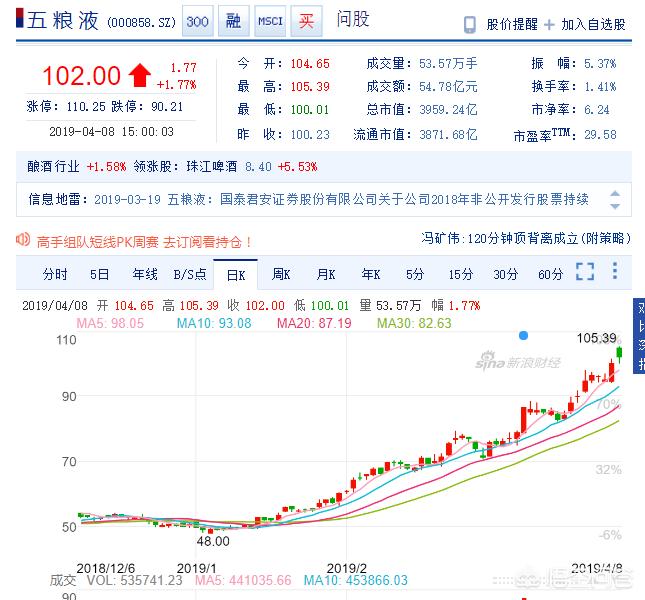
Task: Click the stock code (000858.SZ)
Action: pos(142,22)
